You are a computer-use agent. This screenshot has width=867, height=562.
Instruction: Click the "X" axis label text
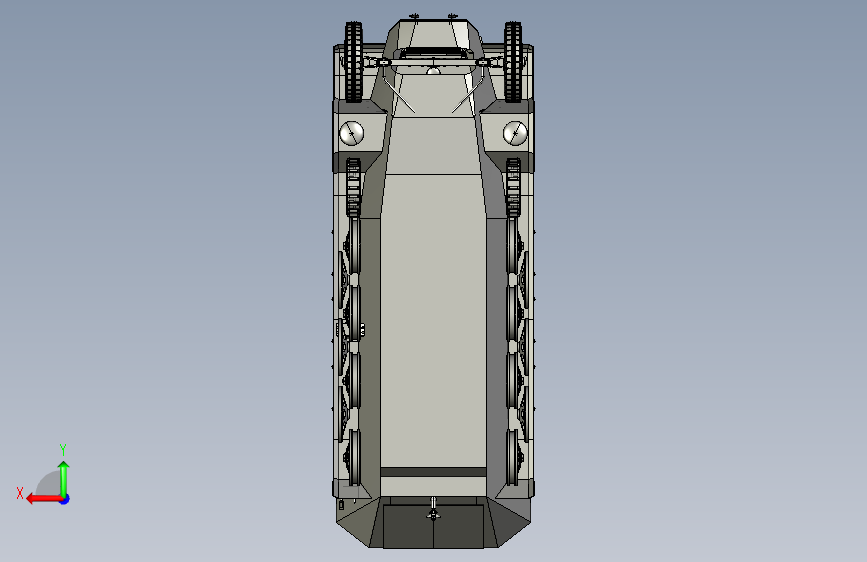(20, 493)
